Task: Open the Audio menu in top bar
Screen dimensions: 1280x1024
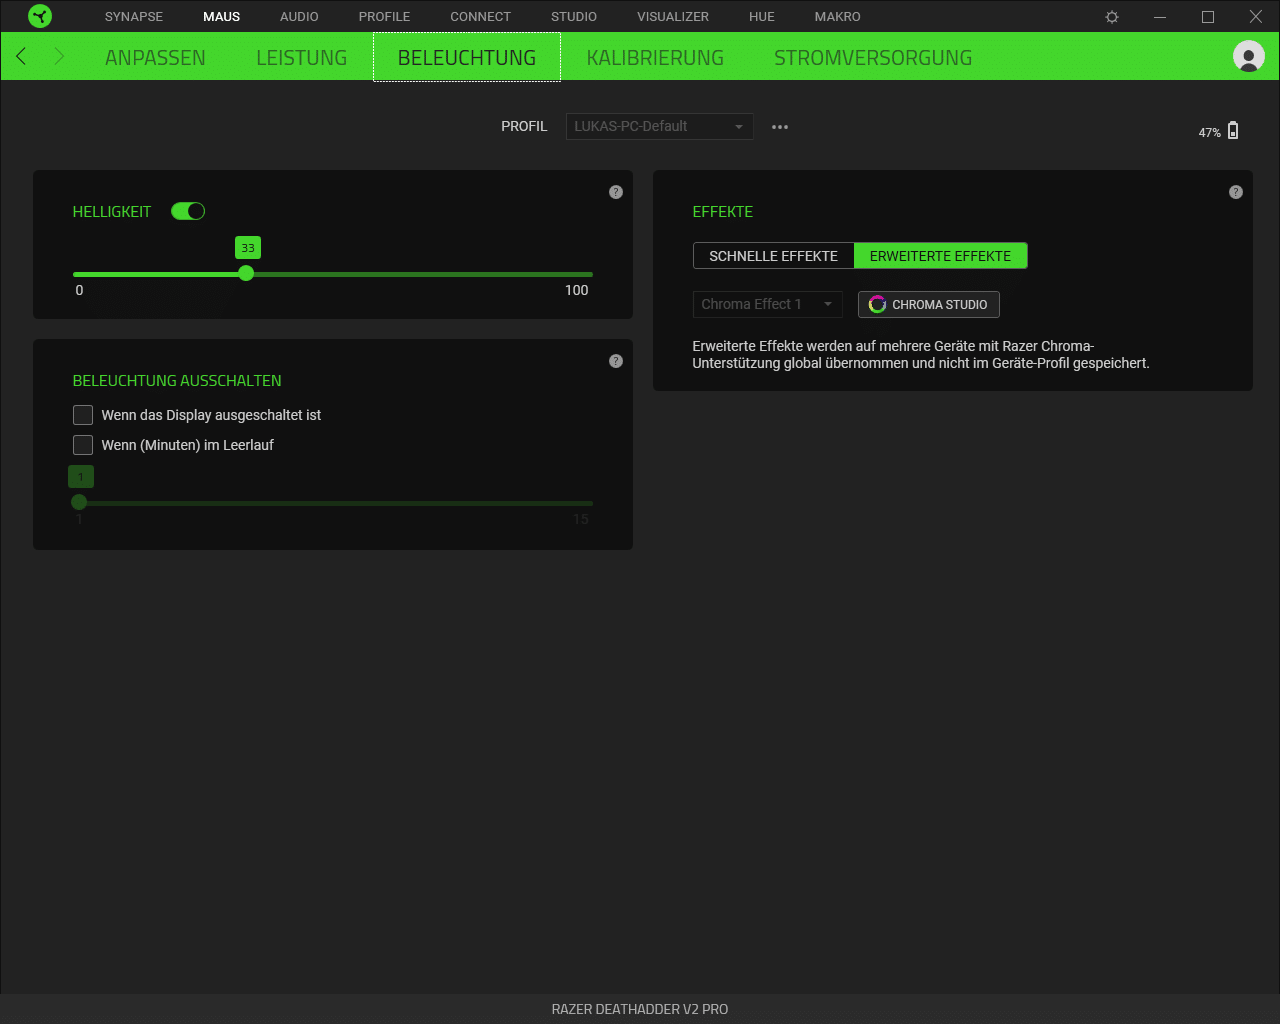Action: pyautogui.click(x=299, y=17)
